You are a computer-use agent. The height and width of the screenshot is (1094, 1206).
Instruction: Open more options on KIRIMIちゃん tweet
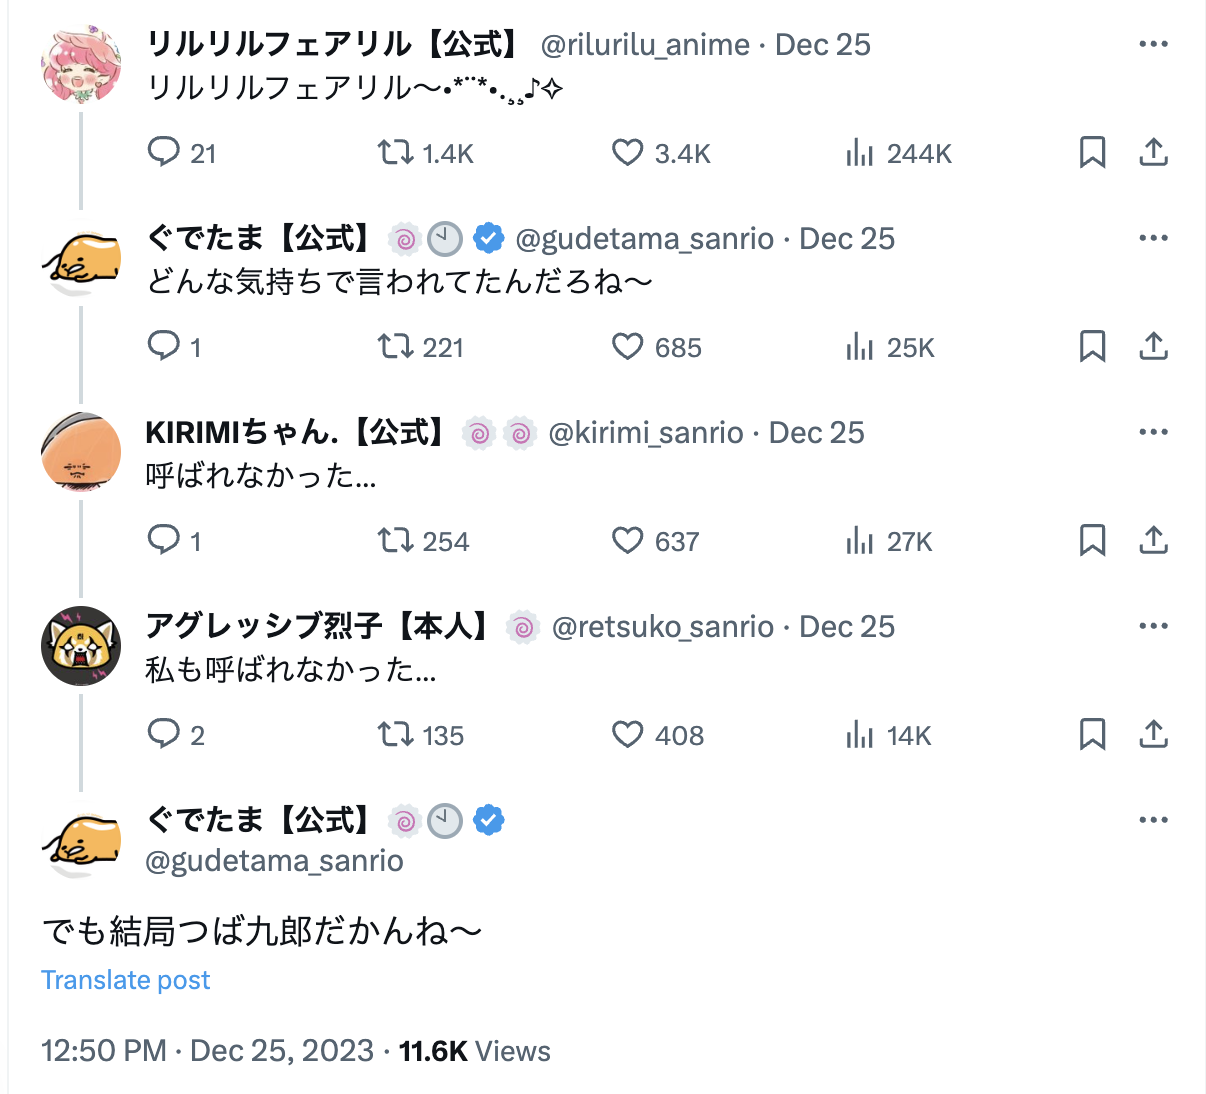[x=1153, y=432]
